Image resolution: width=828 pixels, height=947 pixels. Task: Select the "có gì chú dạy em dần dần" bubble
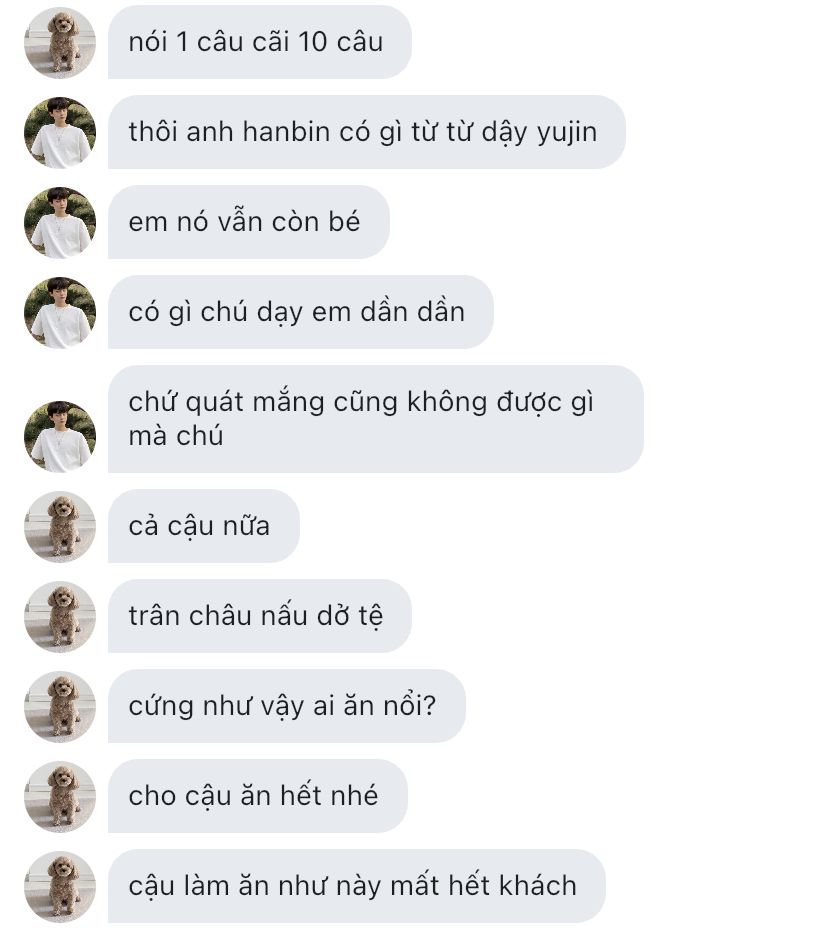[x=301, y=312]
